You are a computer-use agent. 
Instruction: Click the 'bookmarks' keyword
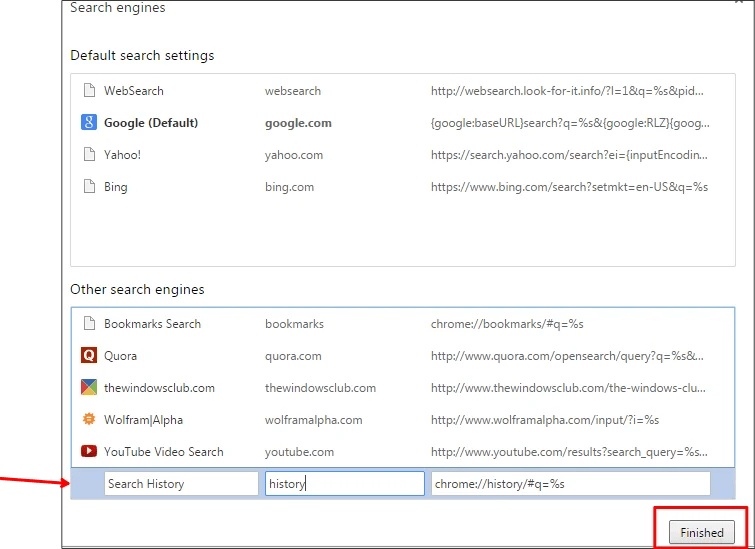tap(294, 324)
